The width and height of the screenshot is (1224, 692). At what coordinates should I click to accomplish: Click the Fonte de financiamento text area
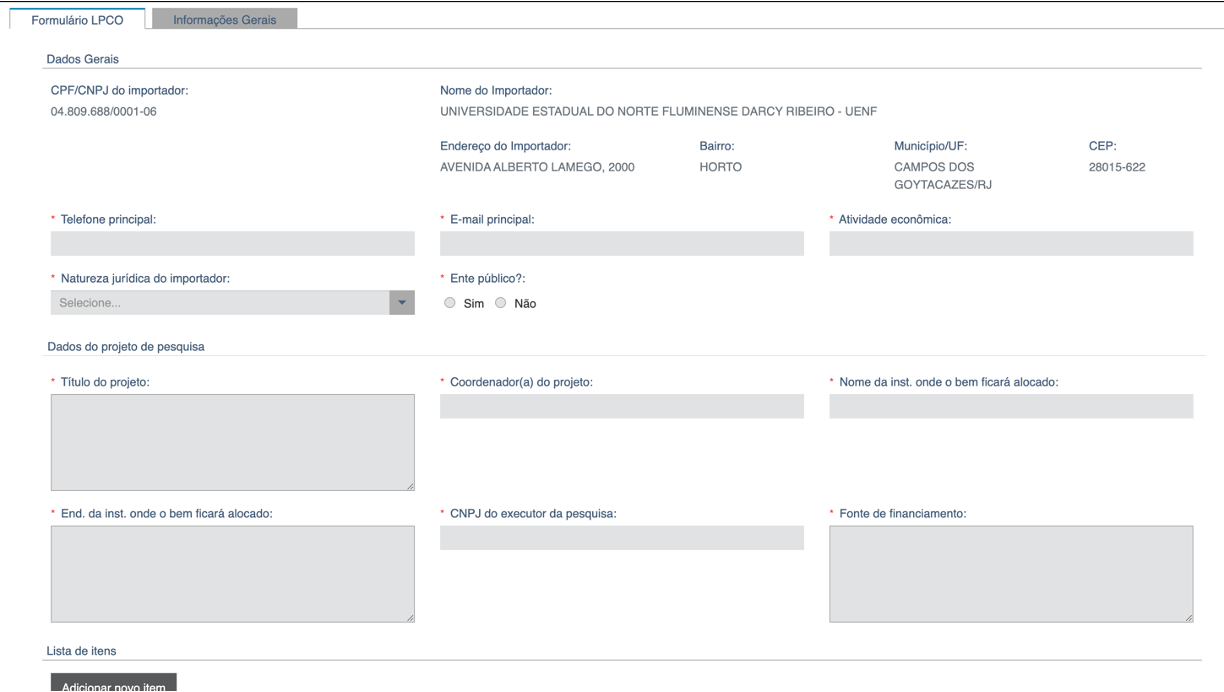[x=1010, y=574]
